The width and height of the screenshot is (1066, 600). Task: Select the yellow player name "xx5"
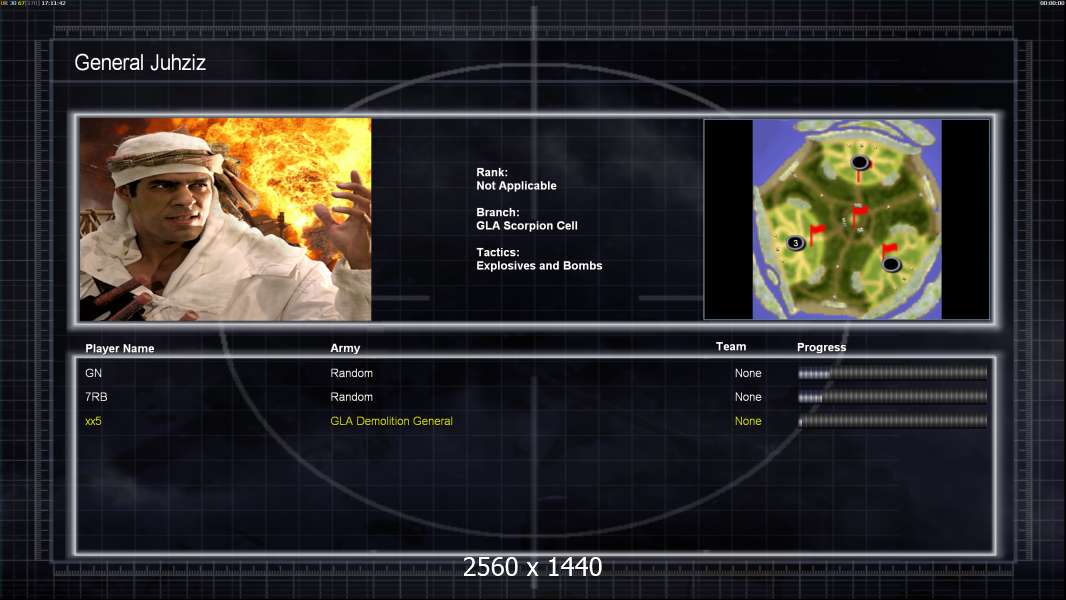[x=93, y=421]
